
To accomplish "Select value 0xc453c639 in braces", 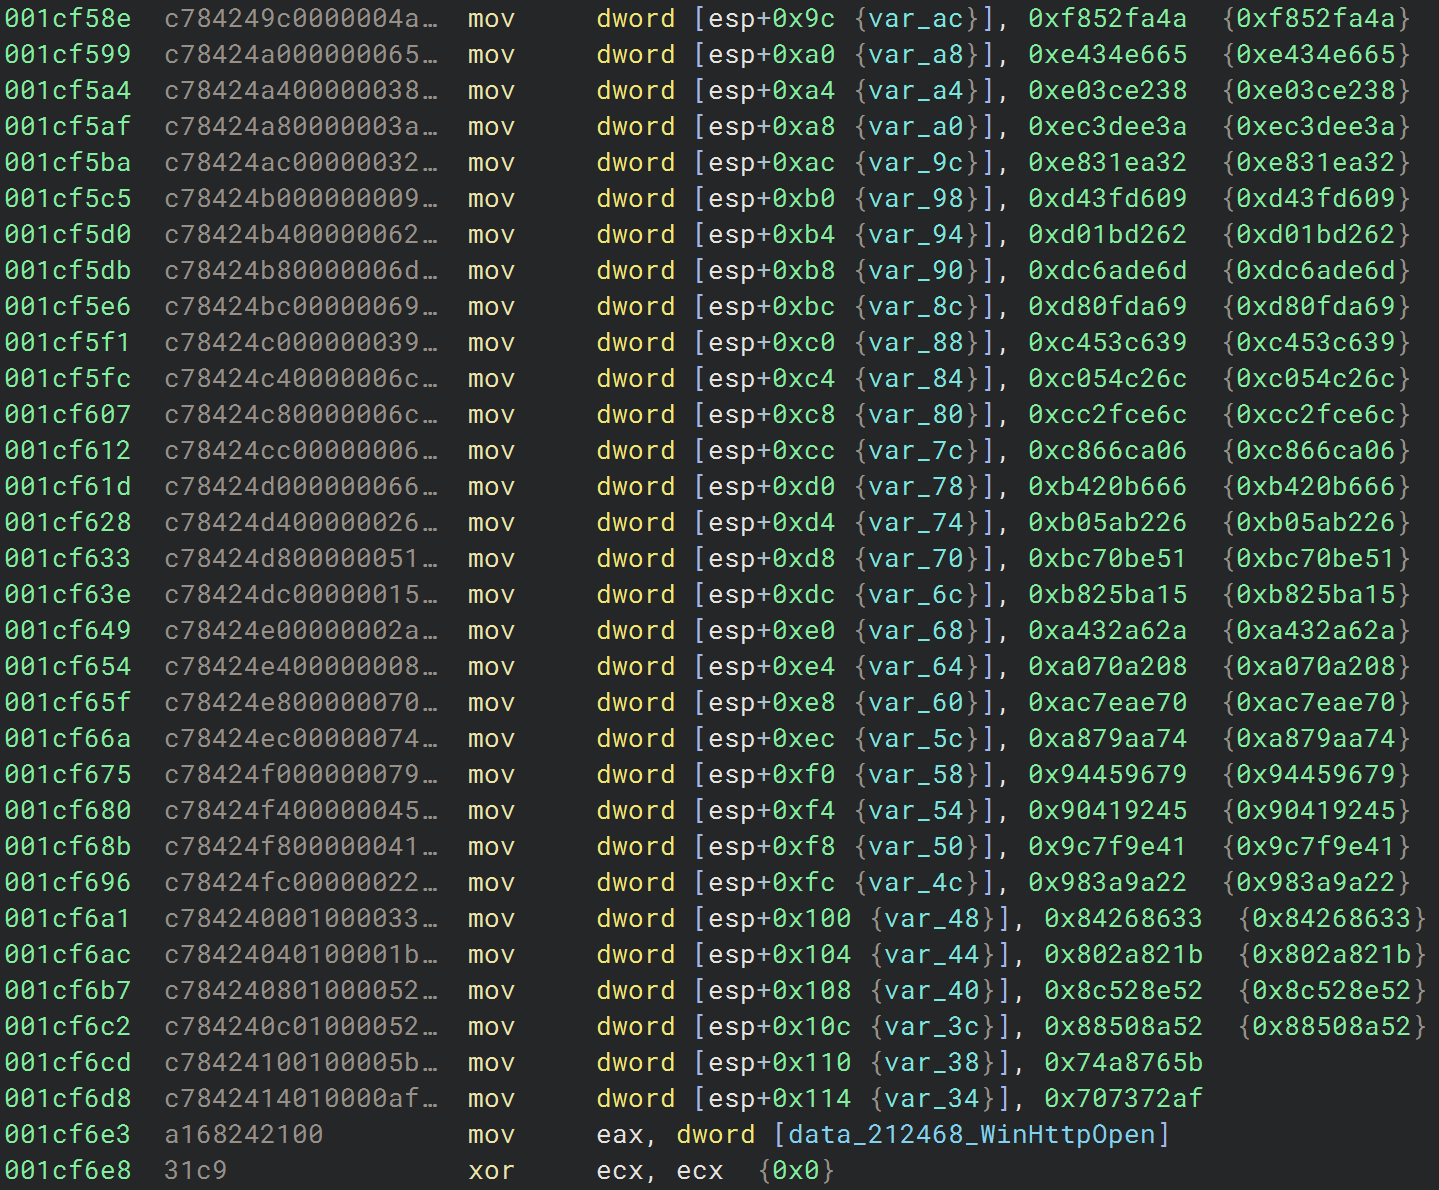I will point(1316,342).
